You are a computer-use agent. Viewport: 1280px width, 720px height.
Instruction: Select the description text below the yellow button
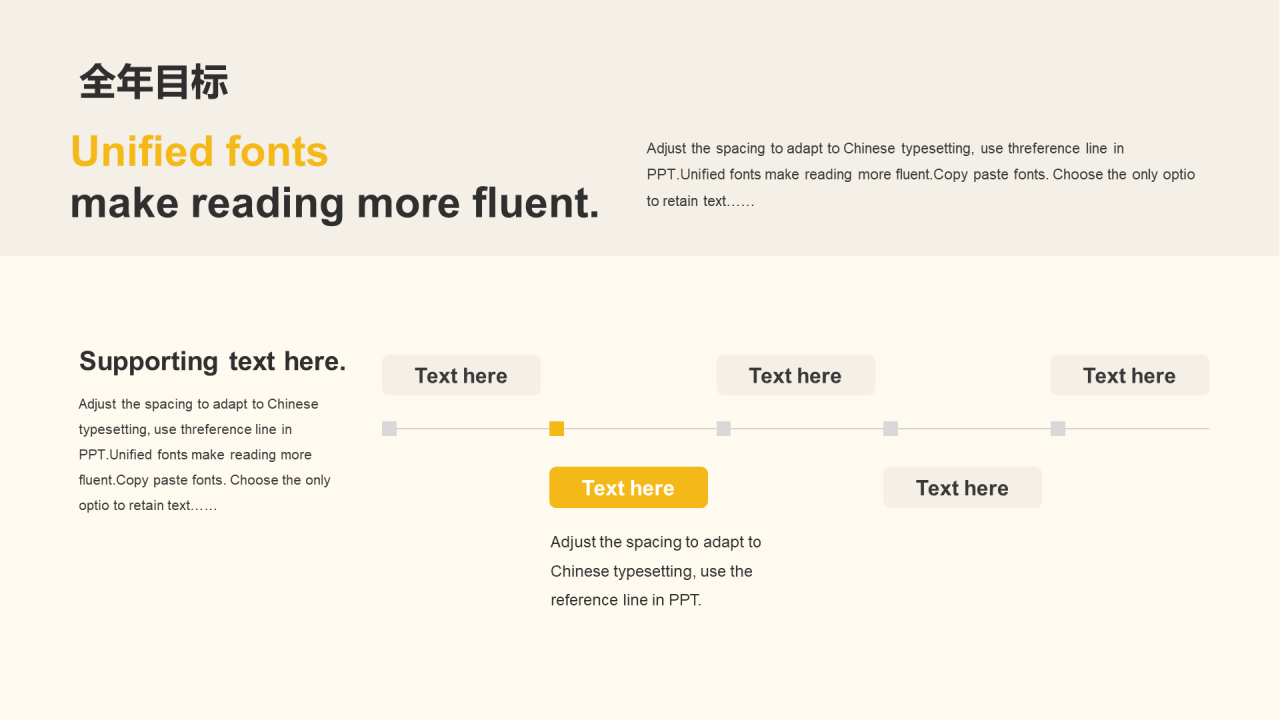click(x=656, y=571)
